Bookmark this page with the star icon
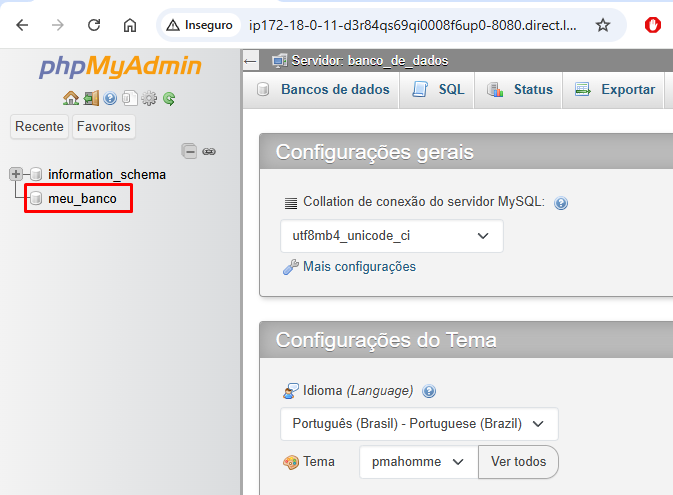 click(x=603, y=25)
